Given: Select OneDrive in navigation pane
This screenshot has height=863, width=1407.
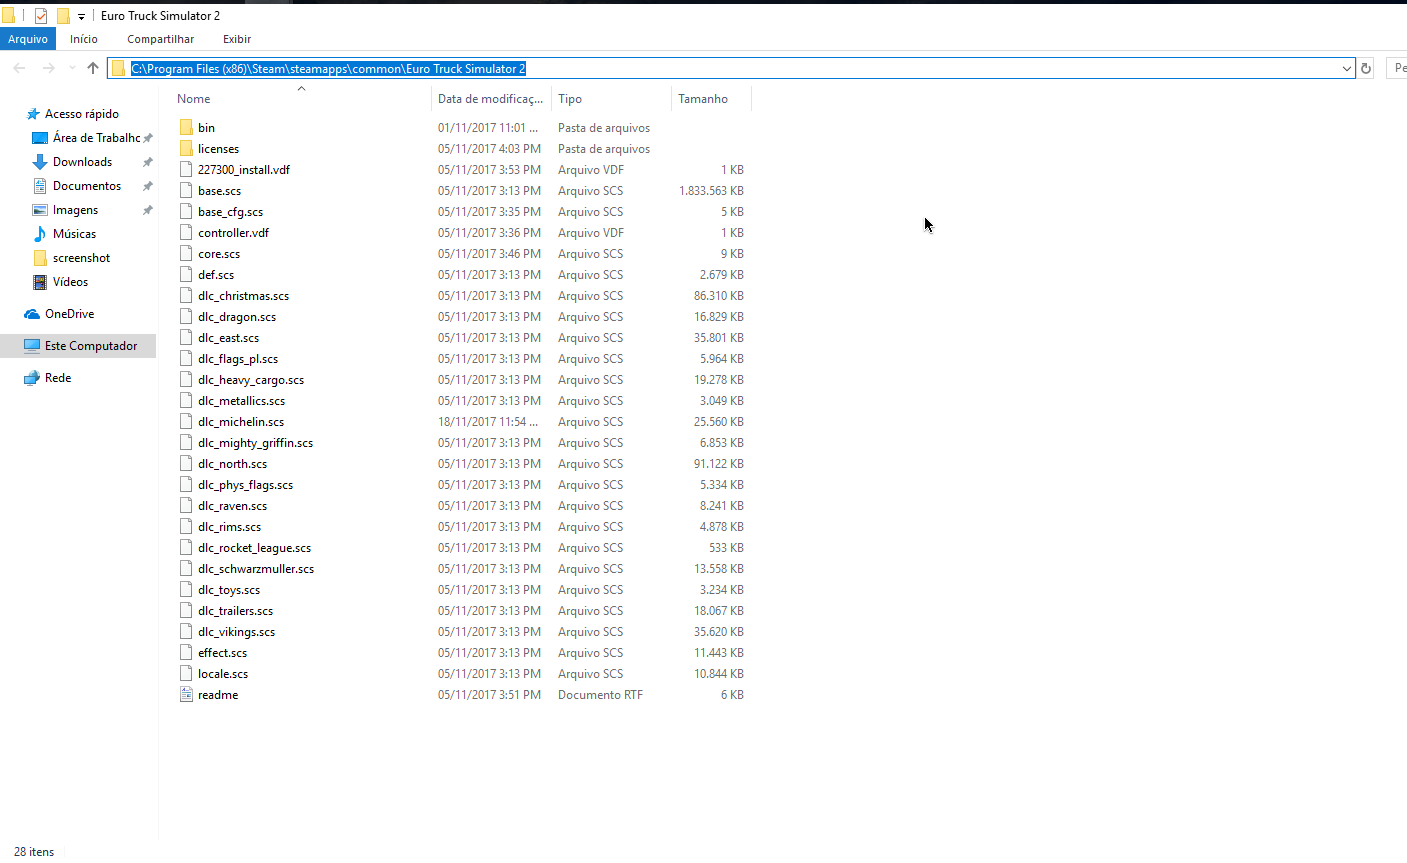Looking at the screenshot, I should 69,314.
